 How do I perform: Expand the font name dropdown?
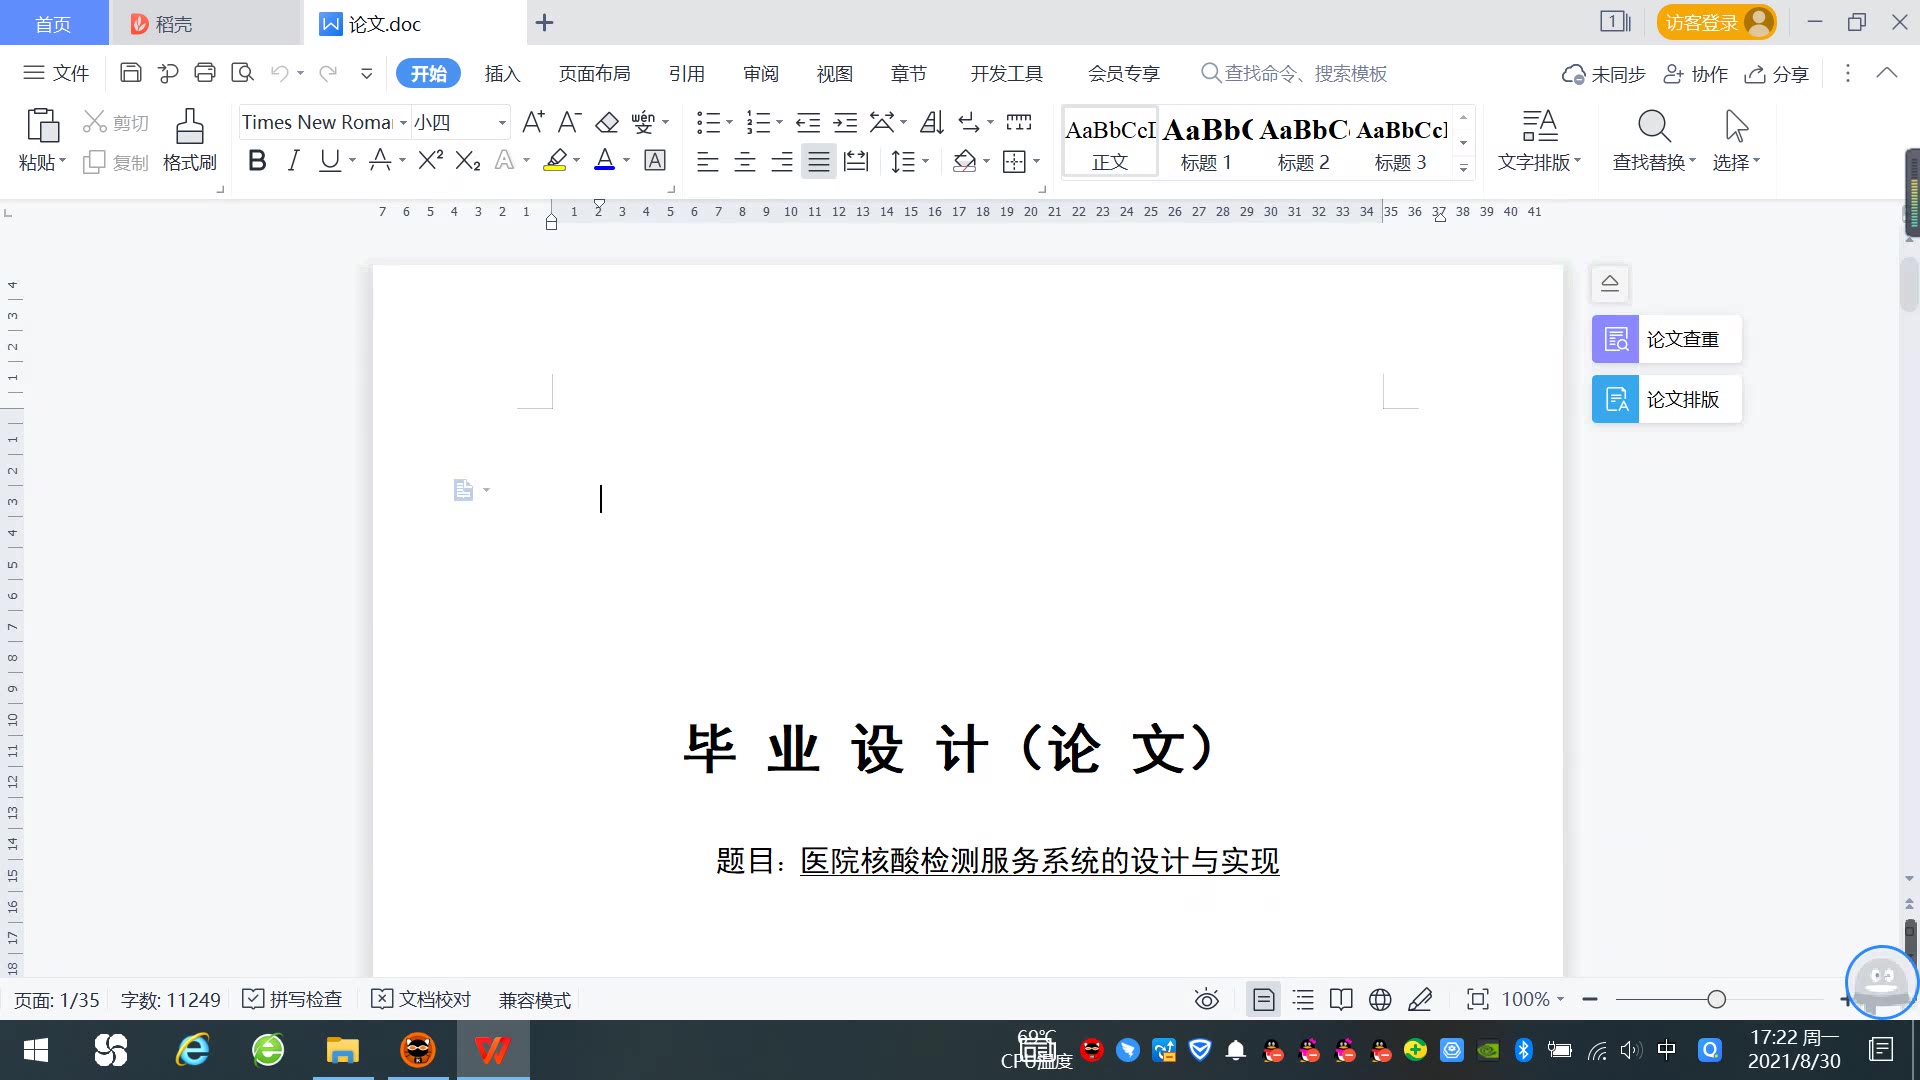point(403,122)
